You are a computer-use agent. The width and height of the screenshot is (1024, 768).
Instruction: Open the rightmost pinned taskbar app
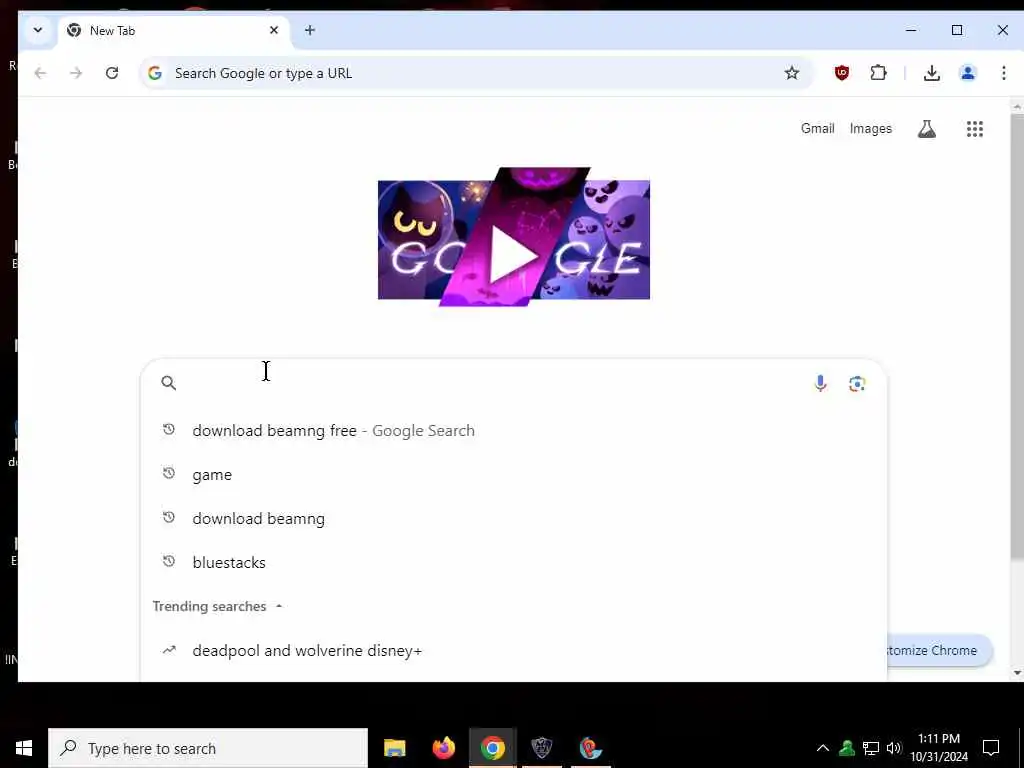click(590, 748)
